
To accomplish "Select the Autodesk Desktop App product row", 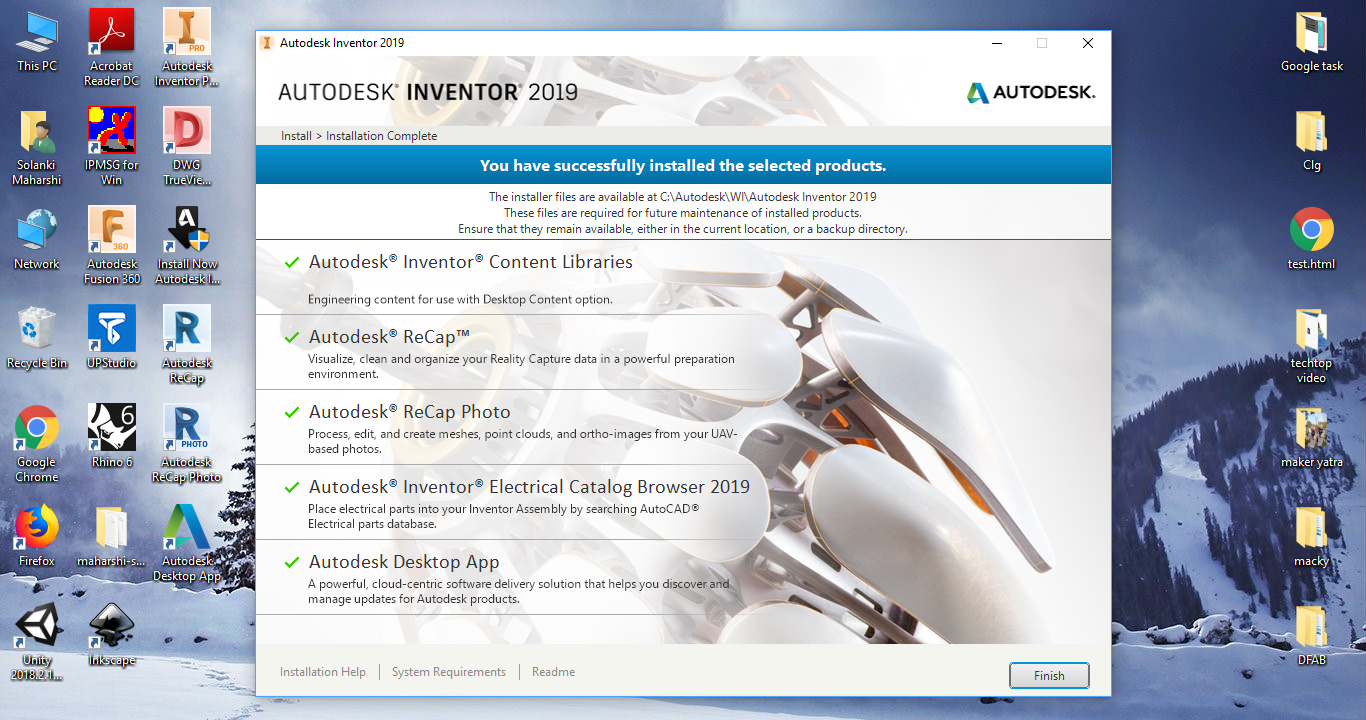I will [x=683, y=577].
